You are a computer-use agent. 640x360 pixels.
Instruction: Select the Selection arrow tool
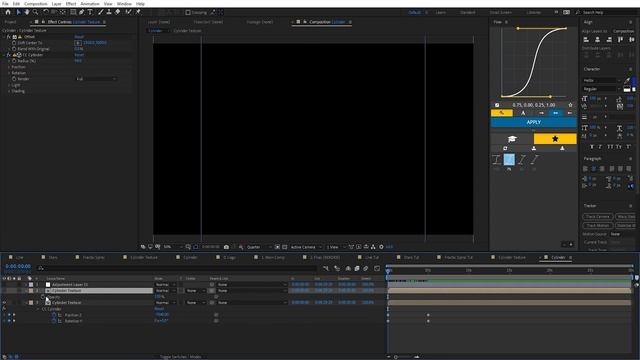click(18, 12)
